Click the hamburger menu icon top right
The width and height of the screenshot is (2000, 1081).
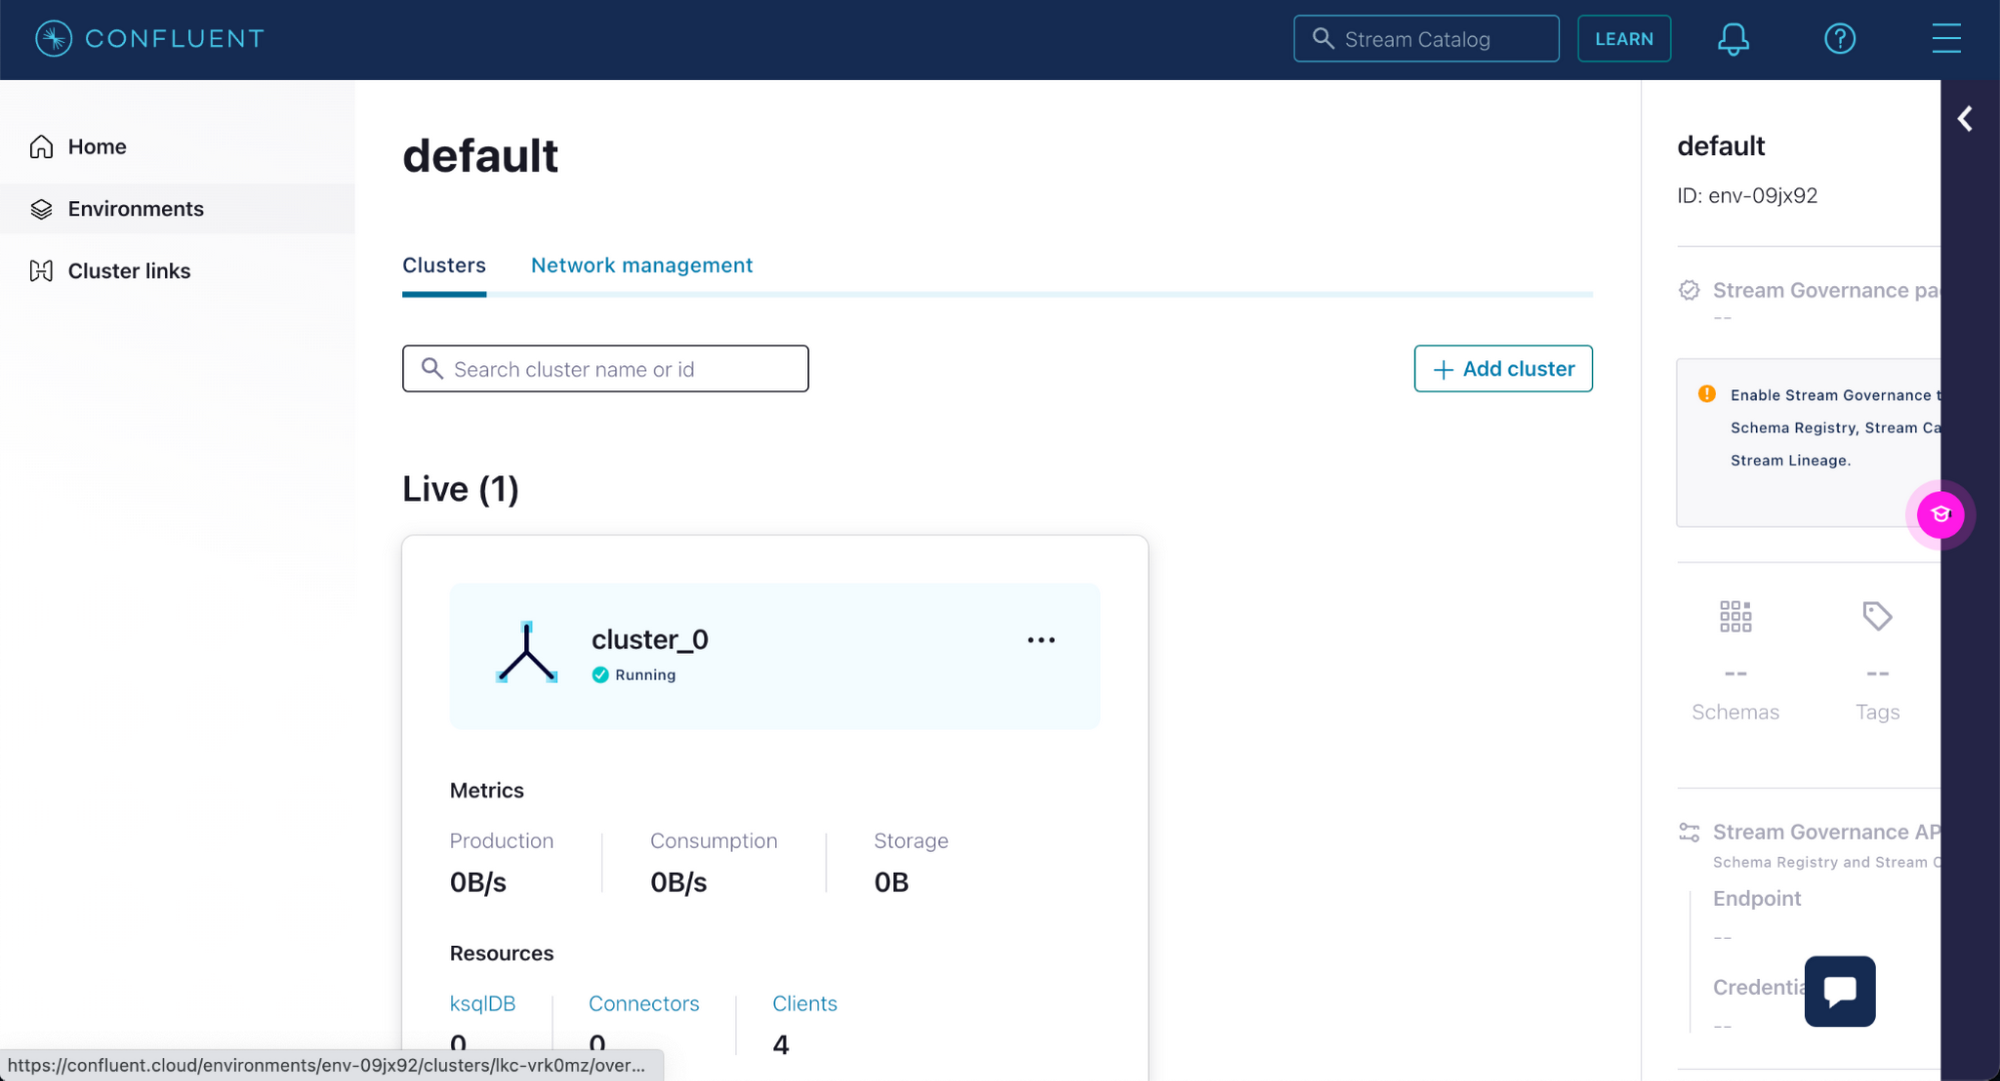pos(1945,39)
